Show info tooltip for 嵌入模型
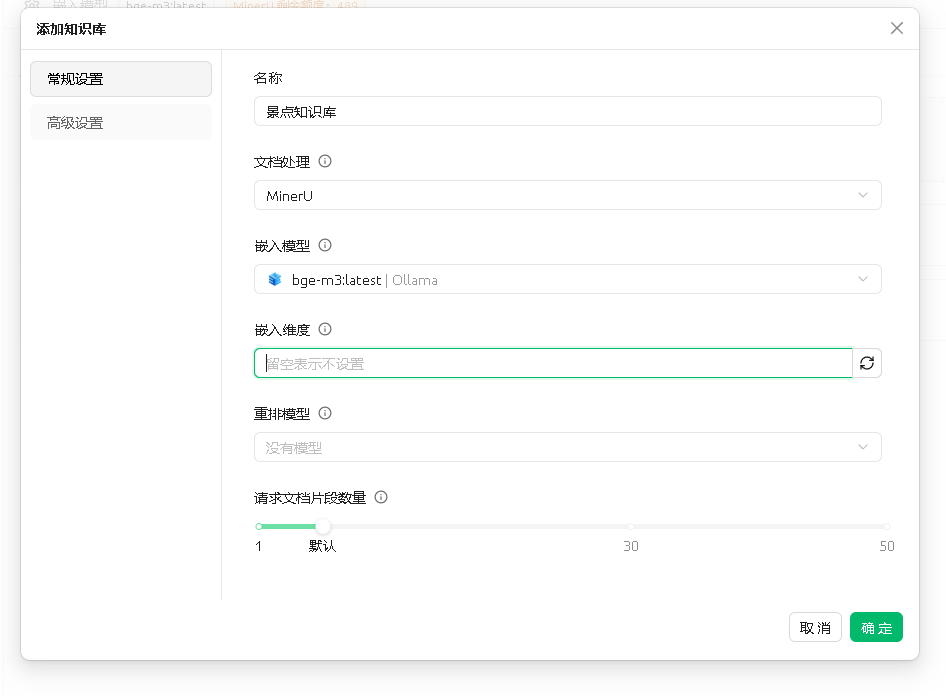The height and width of the screenshot is (696, 946). [x=325, y=245]
